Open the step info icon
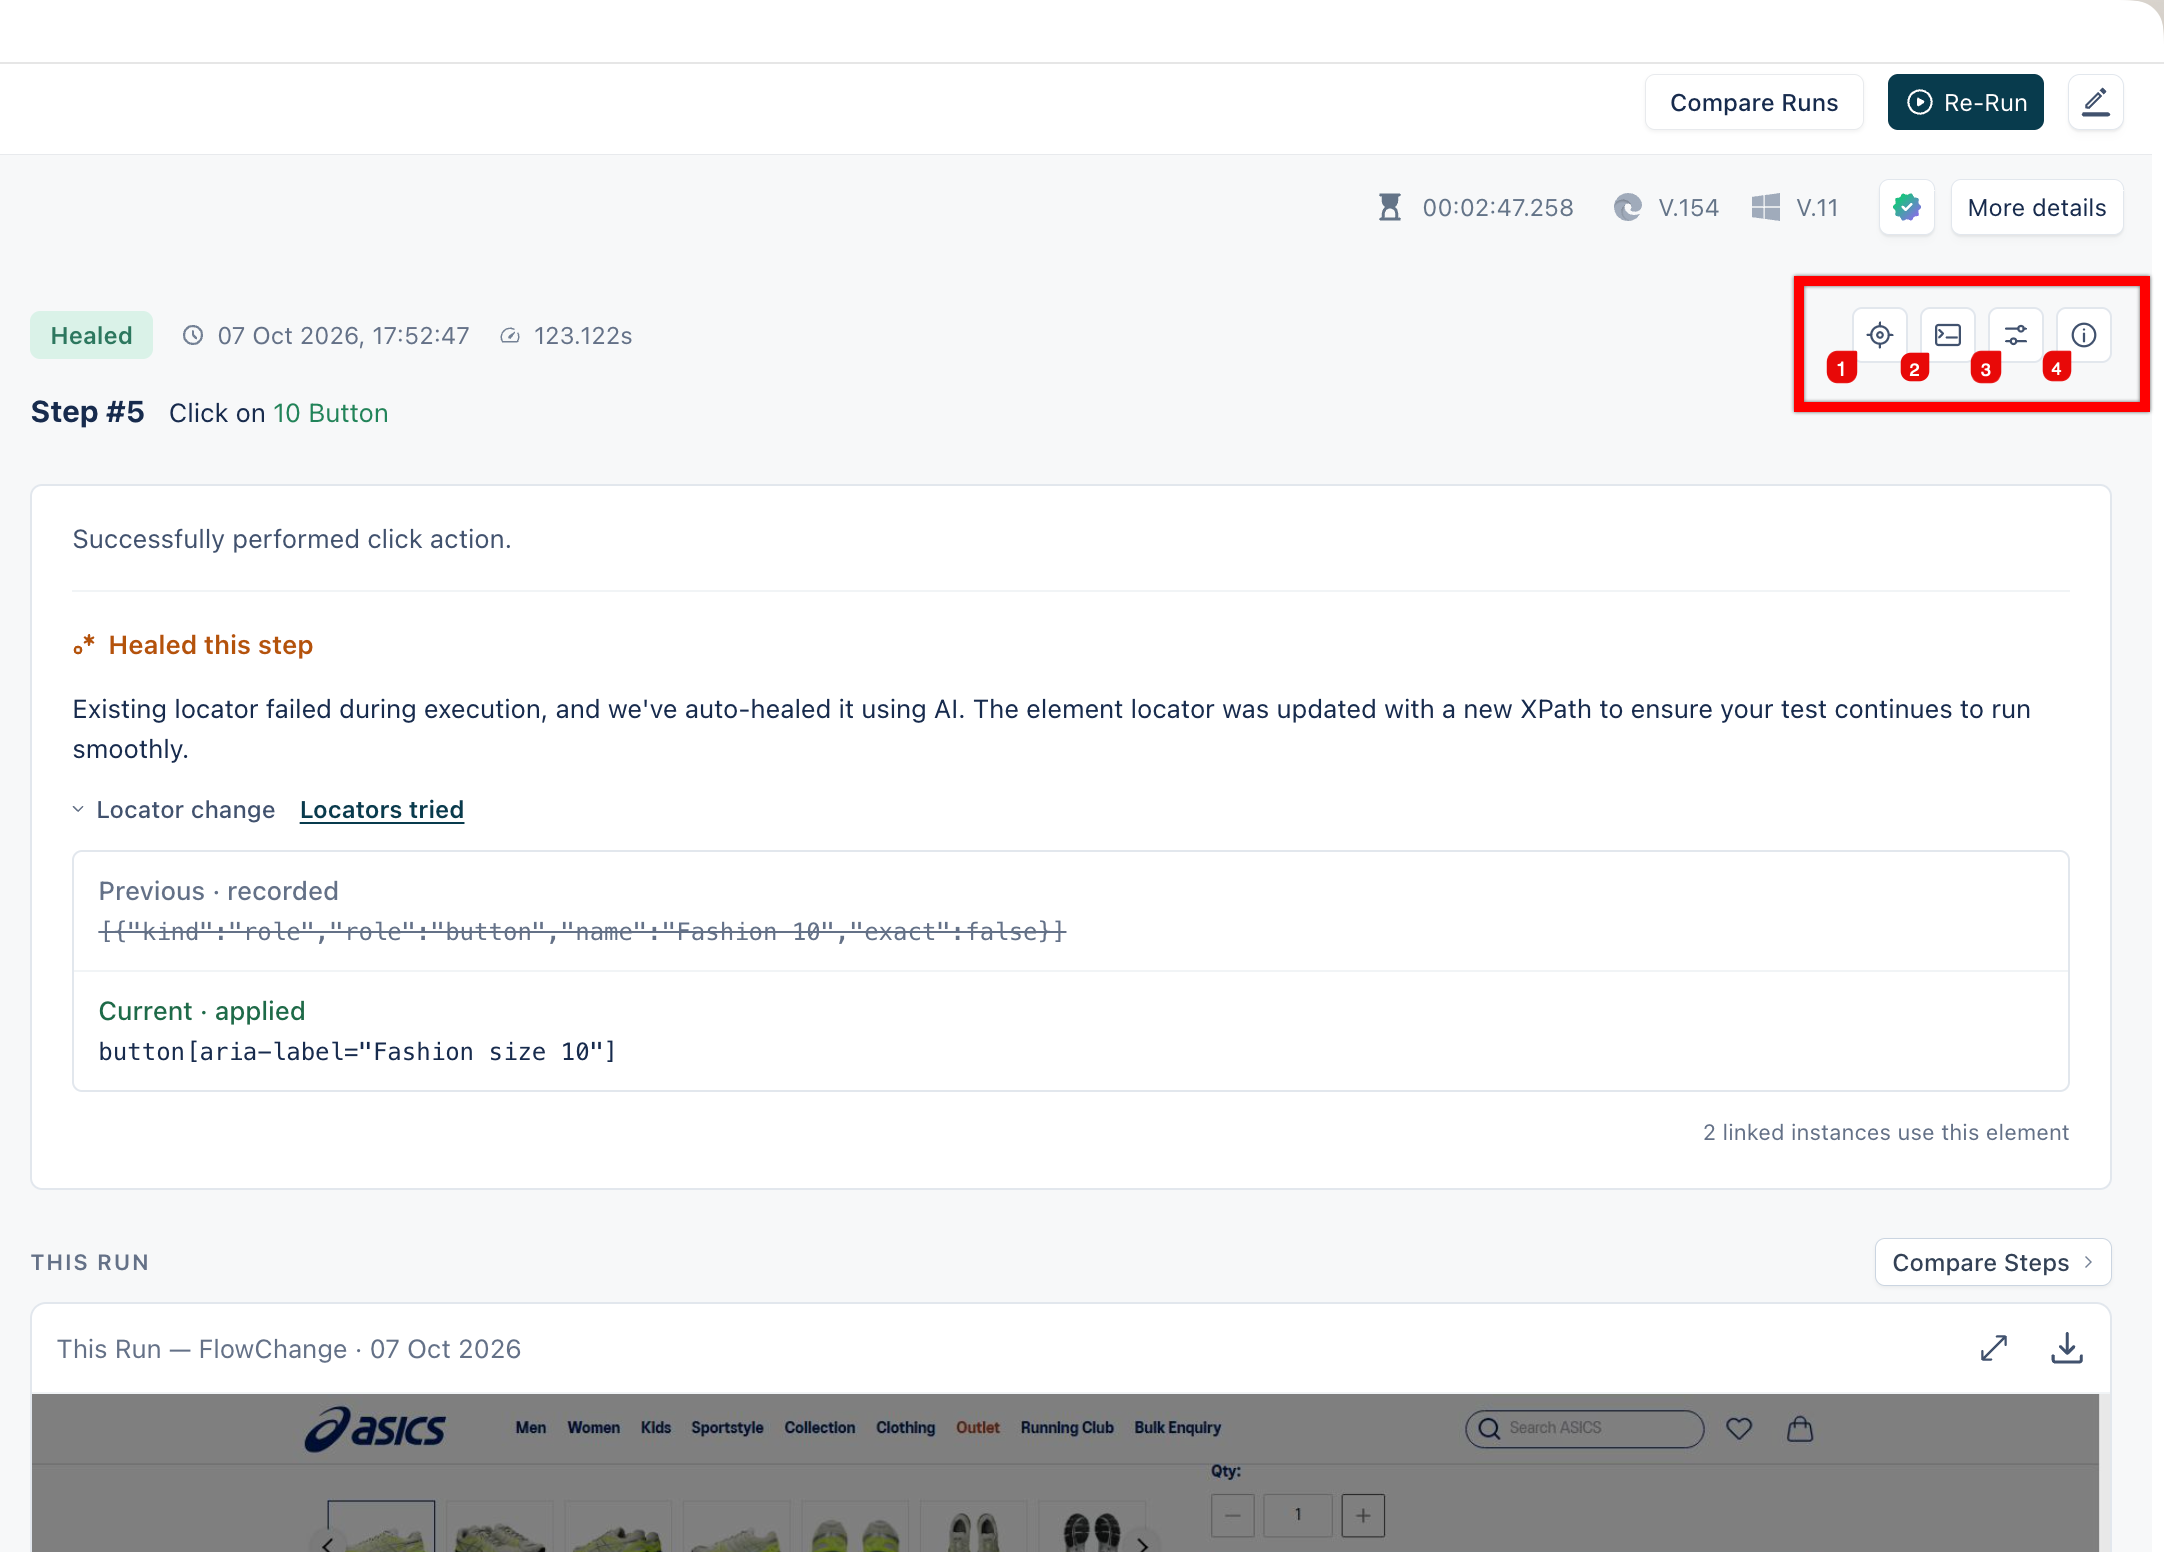Viewport: 2164px width, 1552px height. tap(2084, 335)
